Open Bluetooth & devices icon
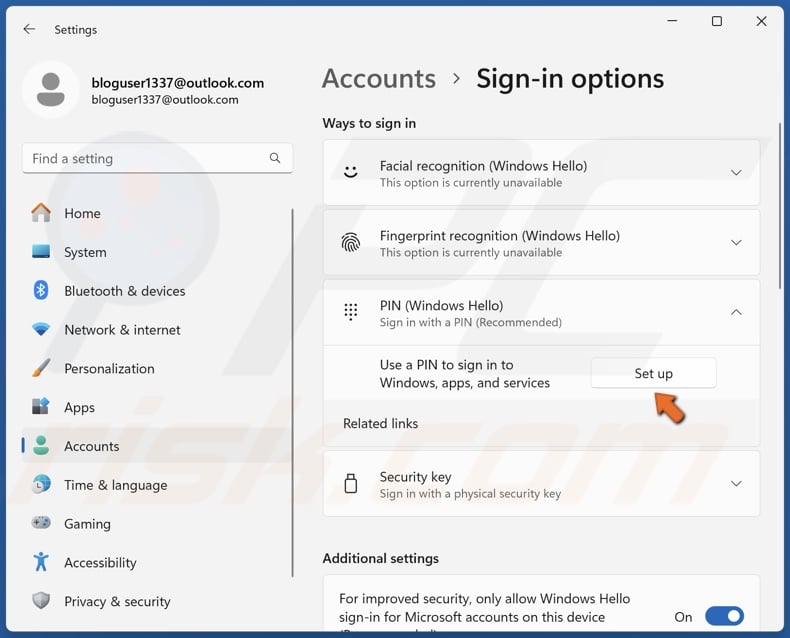790x638 pixels. click(x=41, y=291)
